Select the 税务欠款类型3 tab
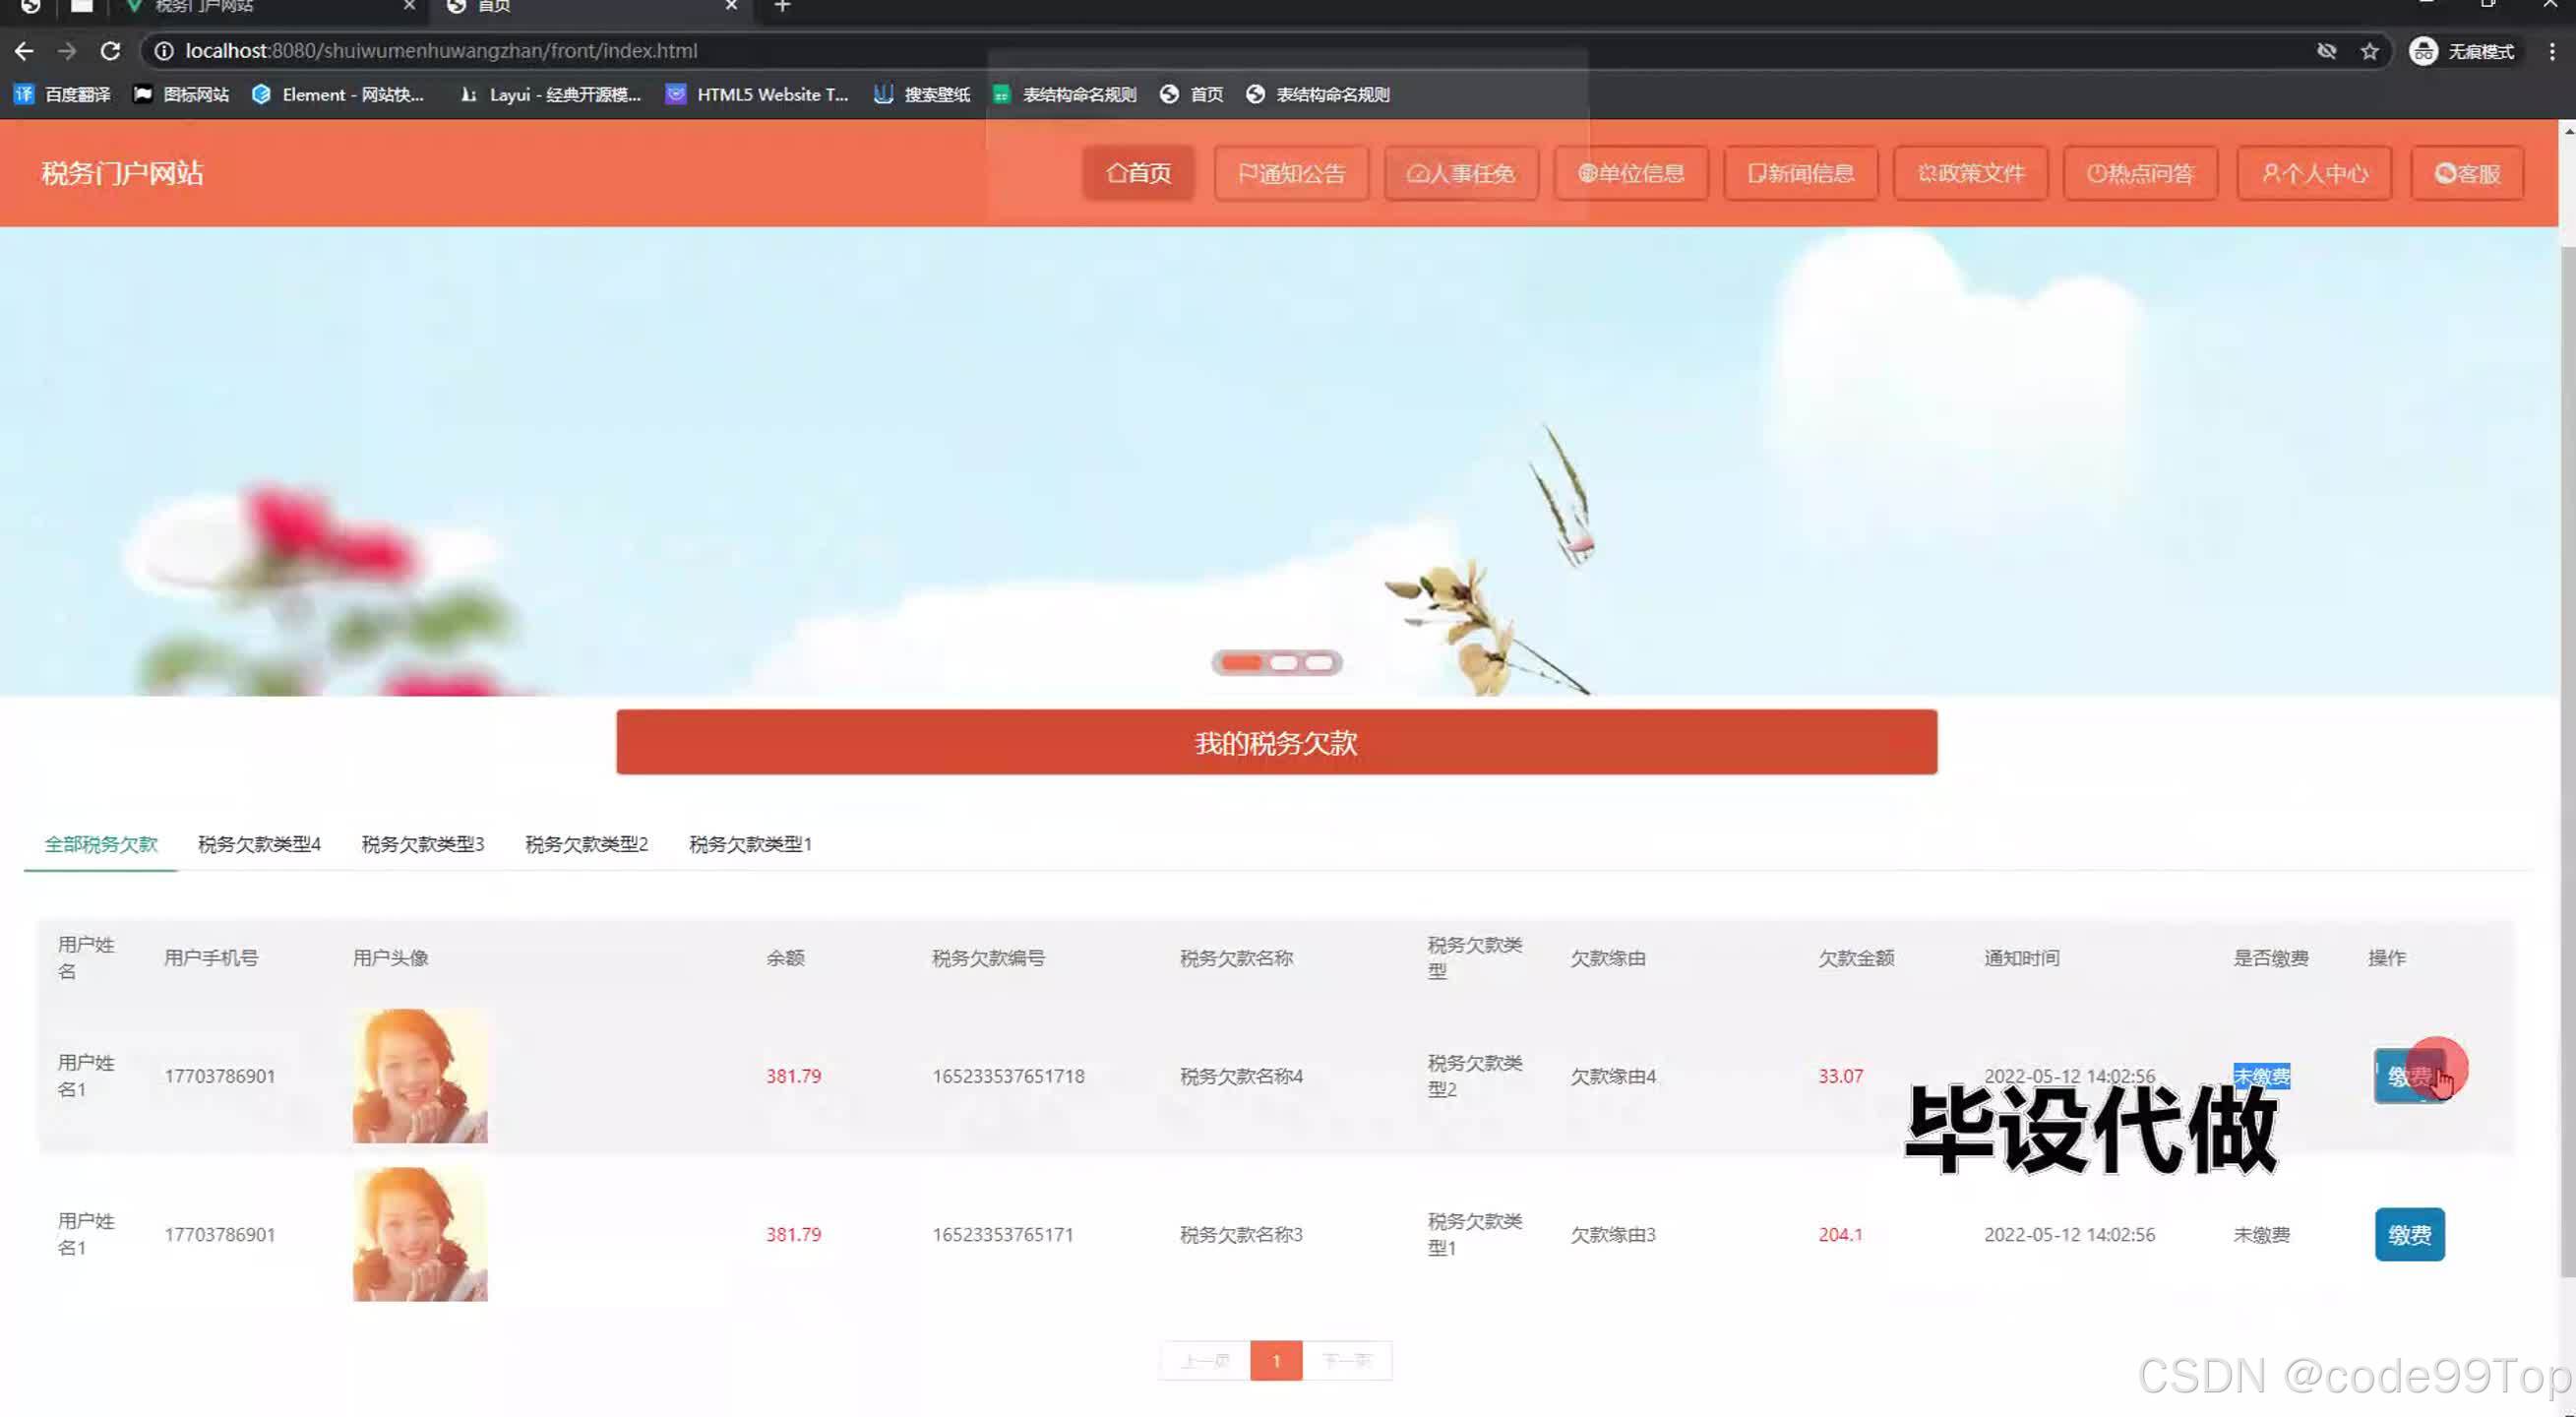The image size is (2576, 1417). click(x=422, y=844)
